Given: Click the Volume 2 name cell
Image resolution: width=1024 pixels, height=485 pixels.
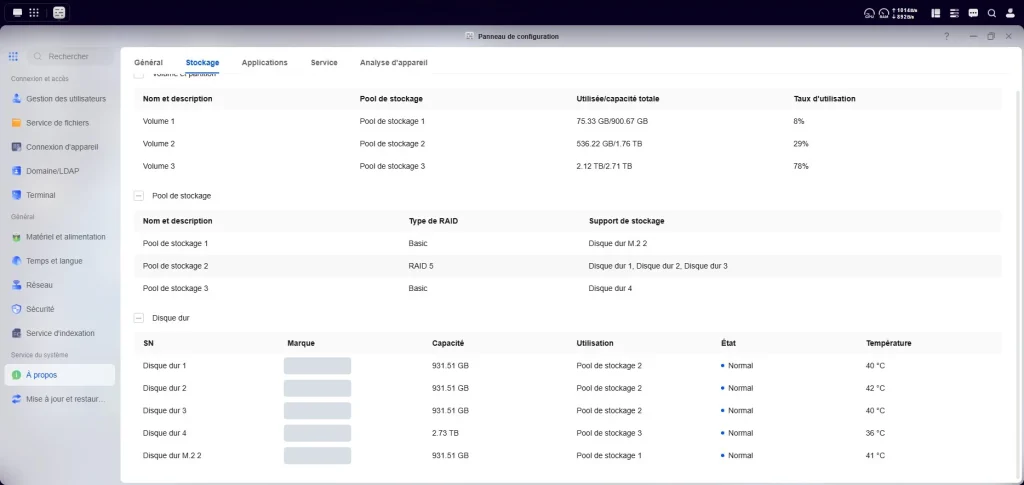Looking at the screenshot, I should coord(159,144).
